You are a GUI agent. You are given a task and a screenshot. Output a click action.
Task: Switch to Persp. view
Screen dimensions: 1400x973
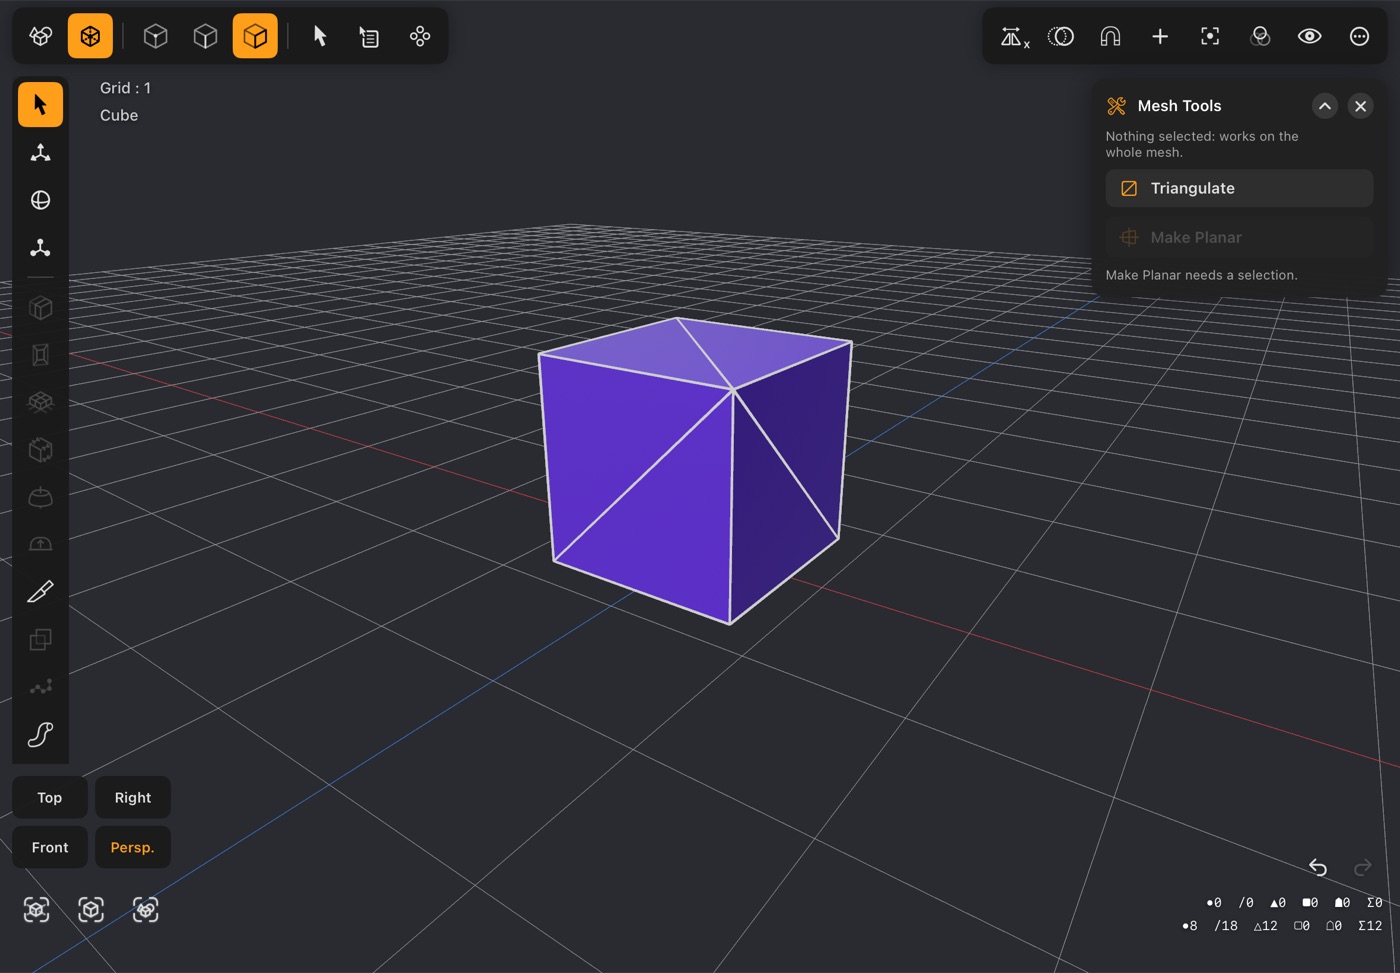pyautogui.click(x=133, y=847)
